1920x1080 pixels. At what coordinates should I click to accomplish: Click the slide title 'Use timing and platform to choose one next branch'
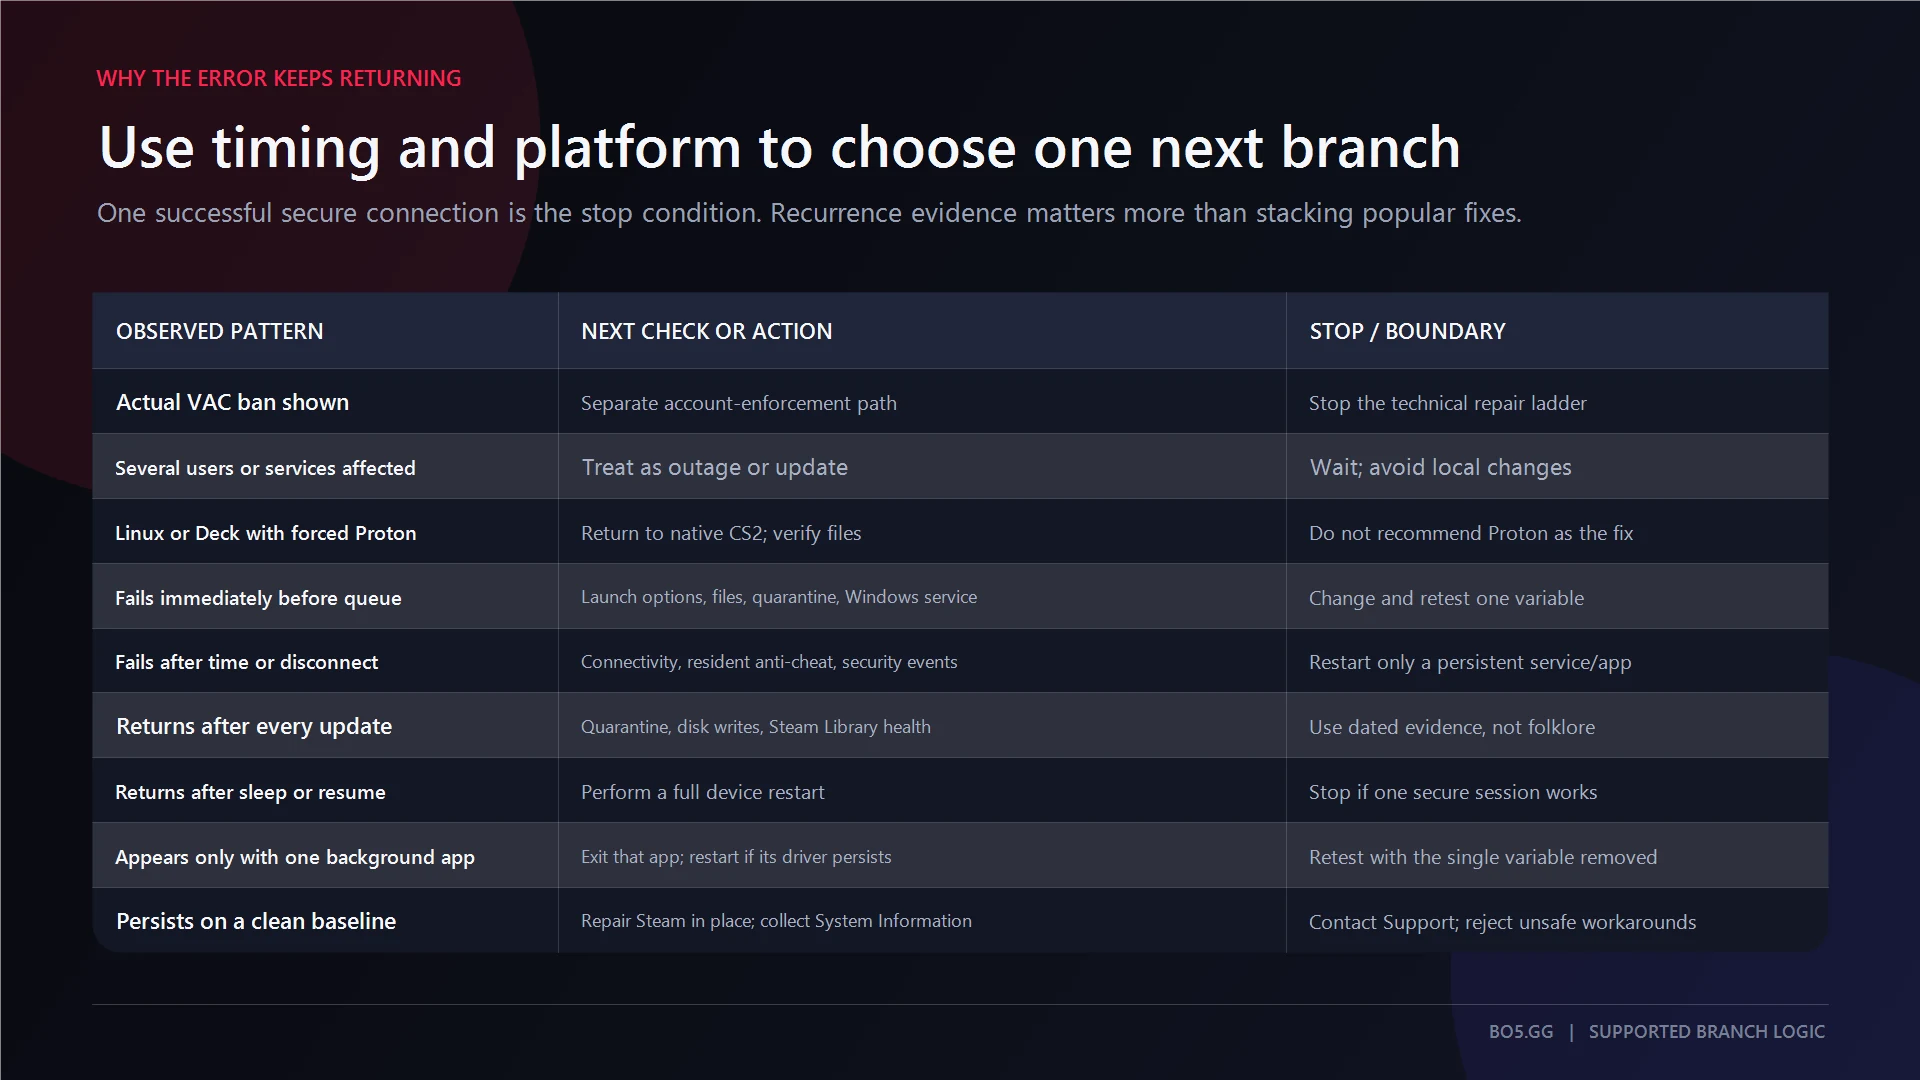point(780,147)
